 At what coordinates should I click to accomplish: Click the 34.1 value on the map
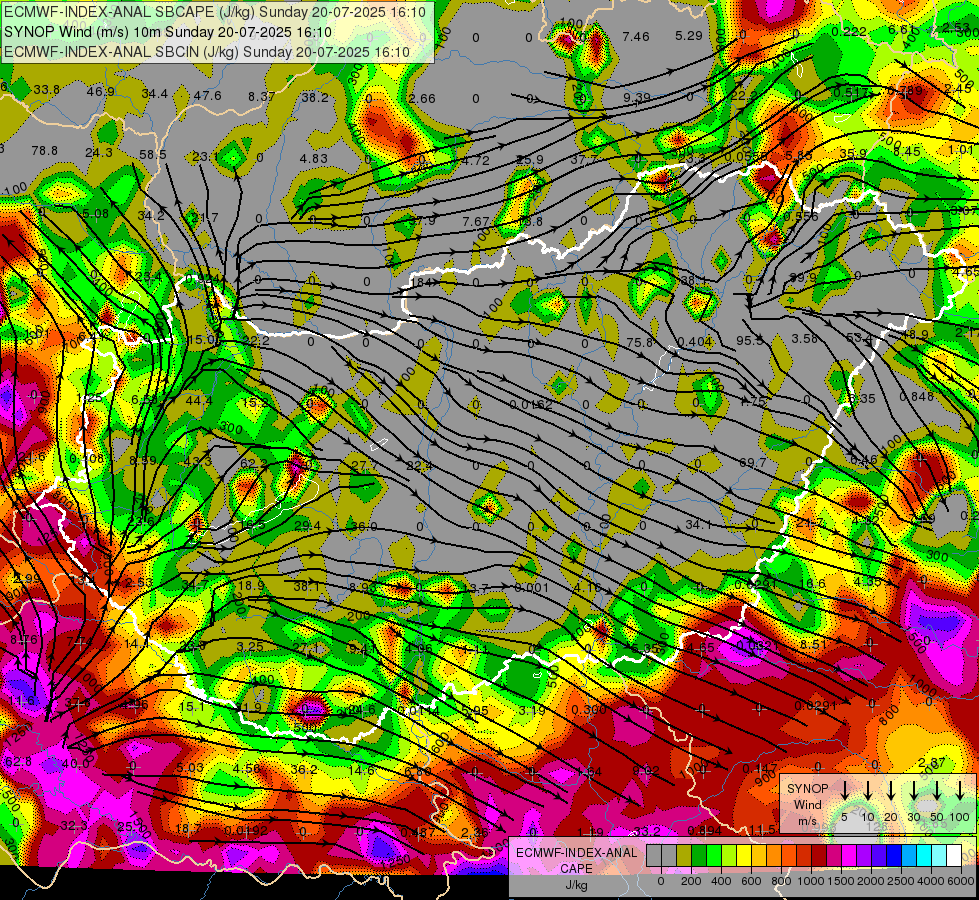click(698, 525)
